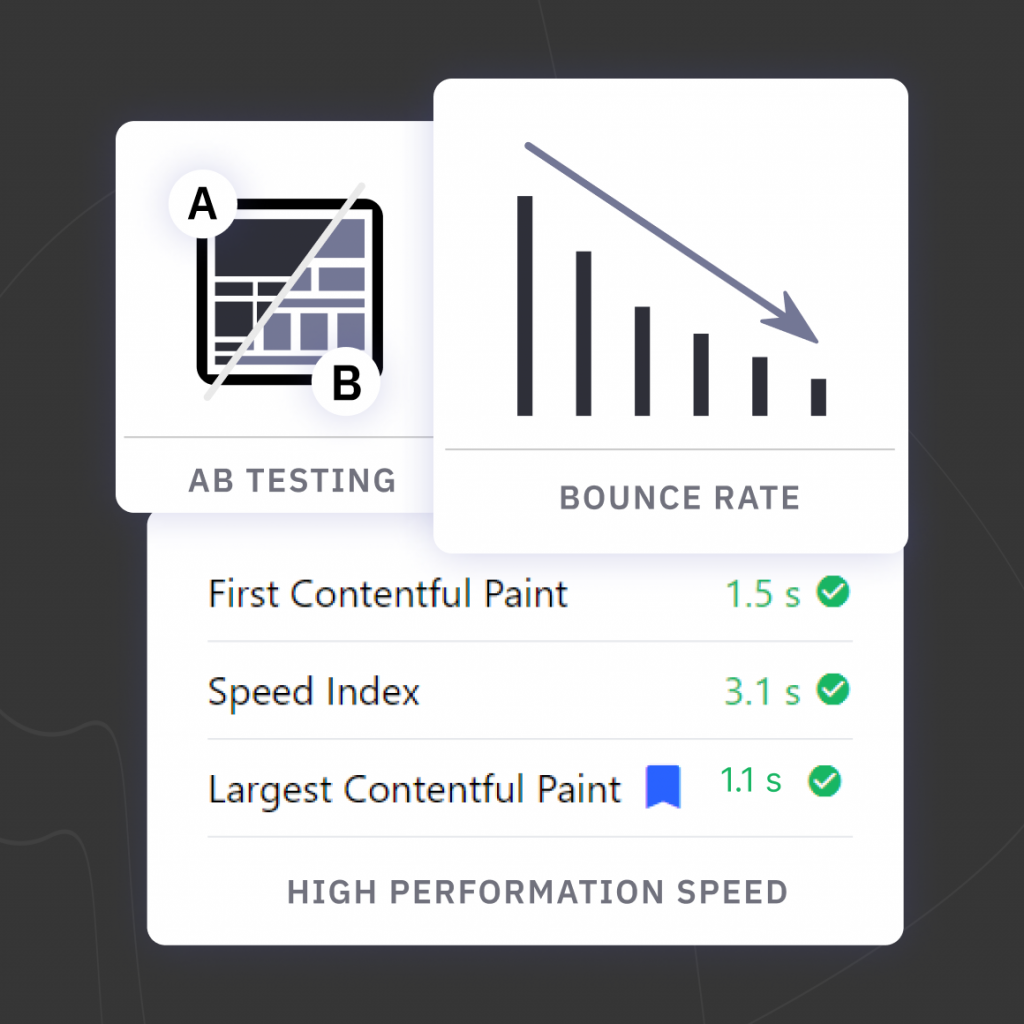This screenshot has height=1024, width=1024.
Task: Select the circled letter A badge
Action: tap(202, 203)
